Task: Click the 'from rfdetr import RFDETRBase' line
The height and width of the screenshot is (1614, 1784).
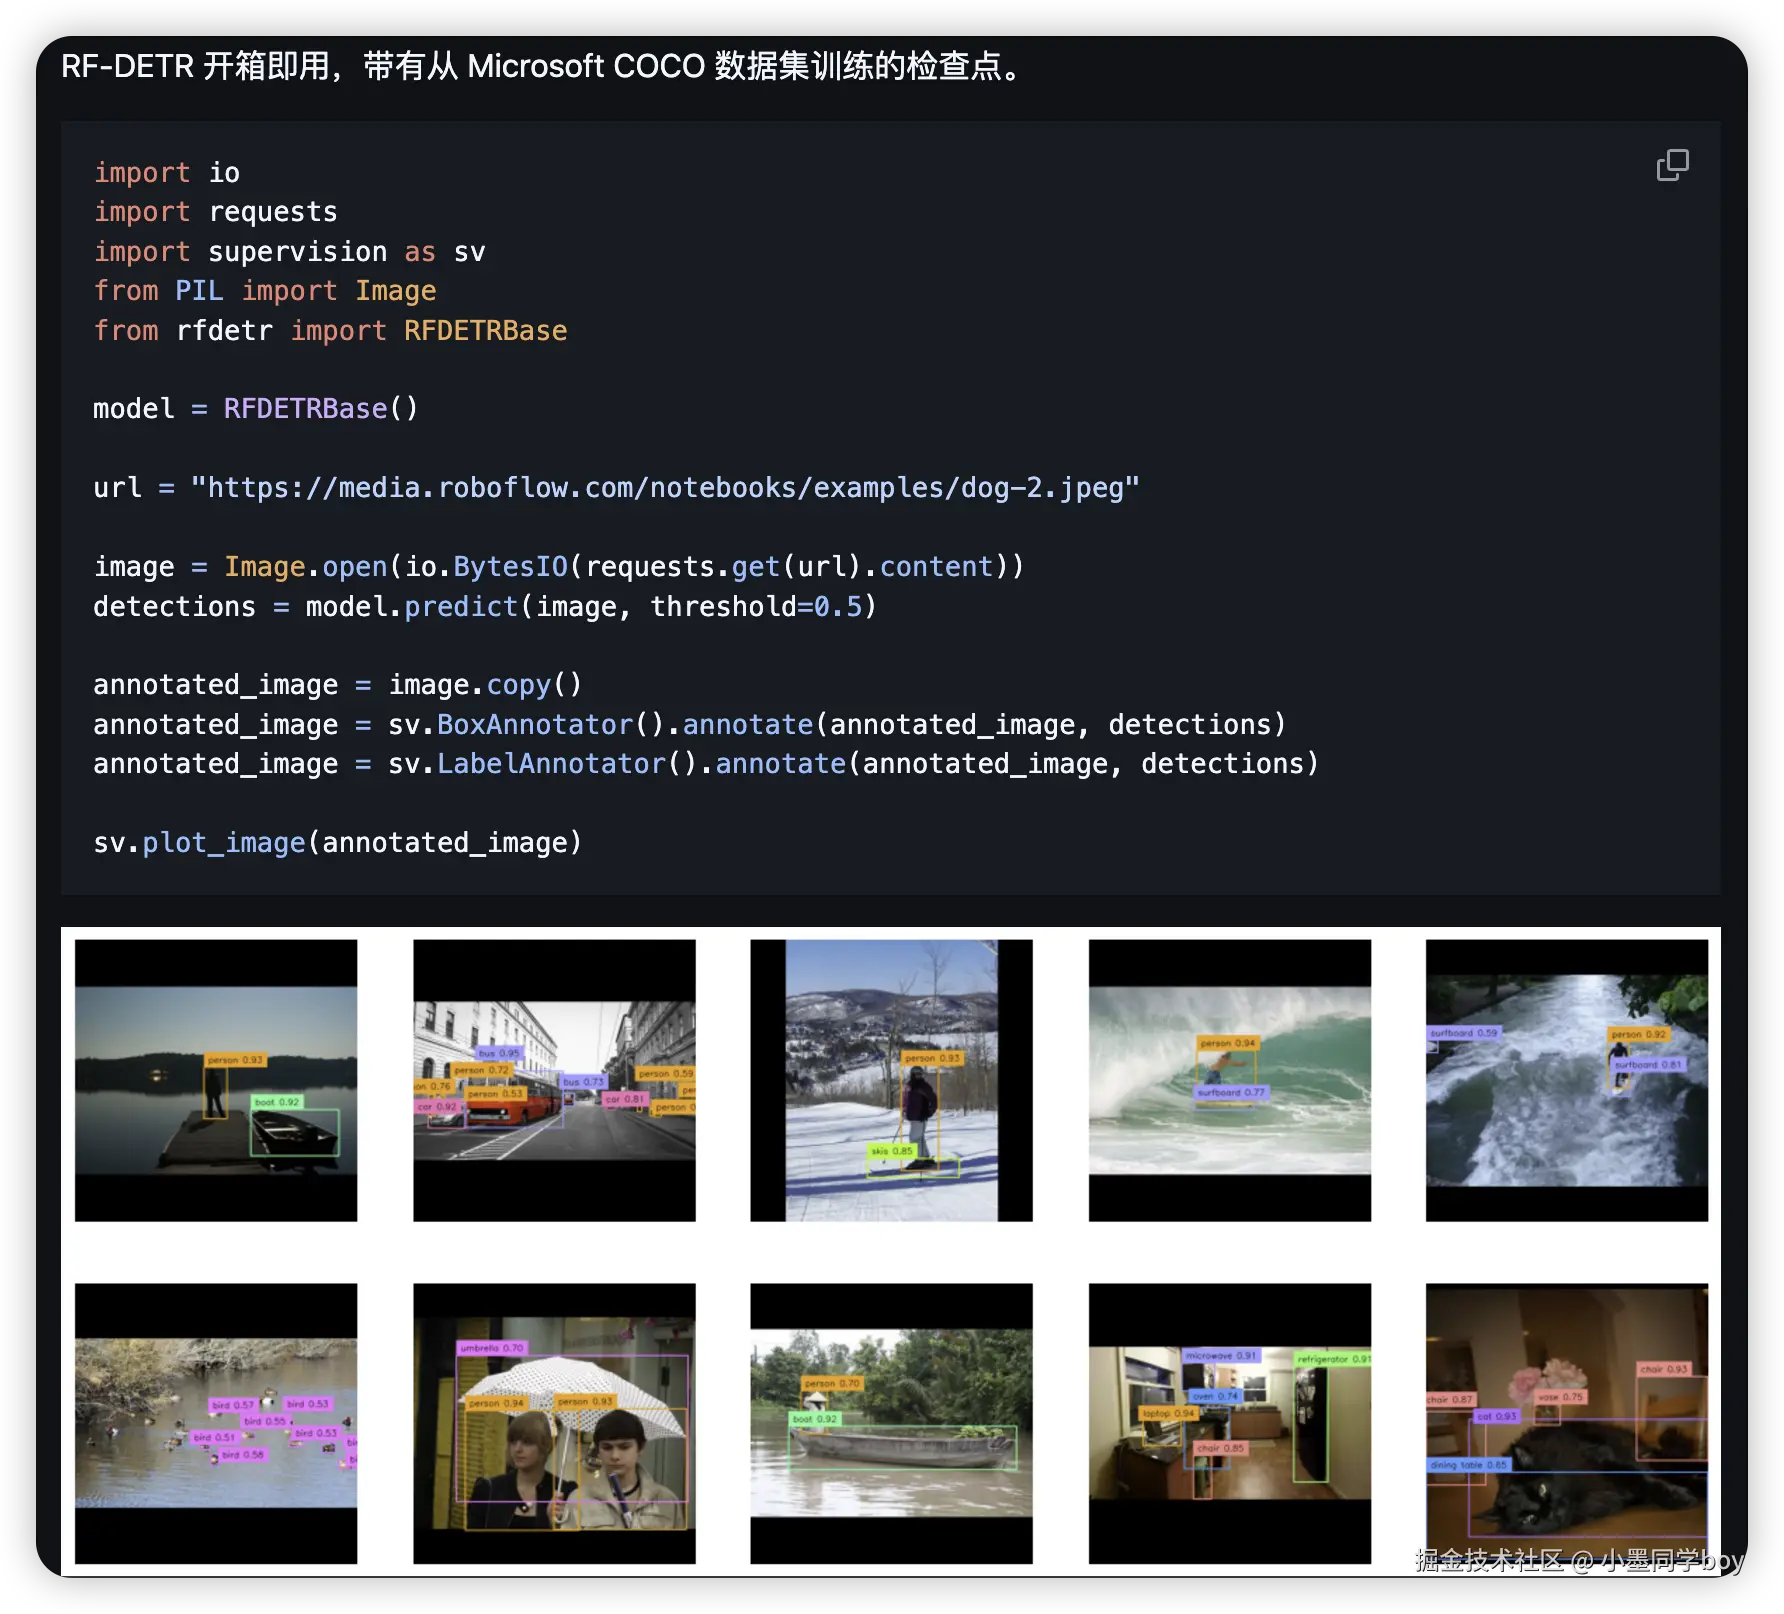Action: coord(330,331)
